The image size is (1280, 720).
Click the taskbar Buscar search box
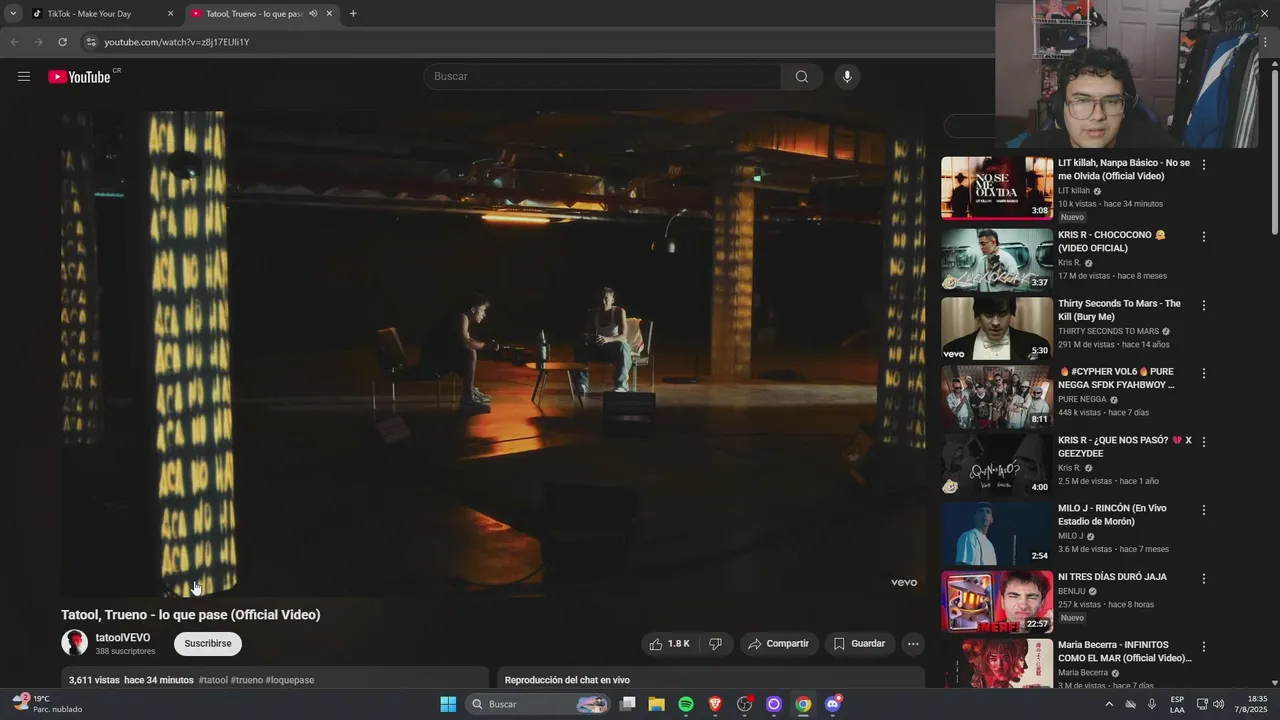click(539, 704)
